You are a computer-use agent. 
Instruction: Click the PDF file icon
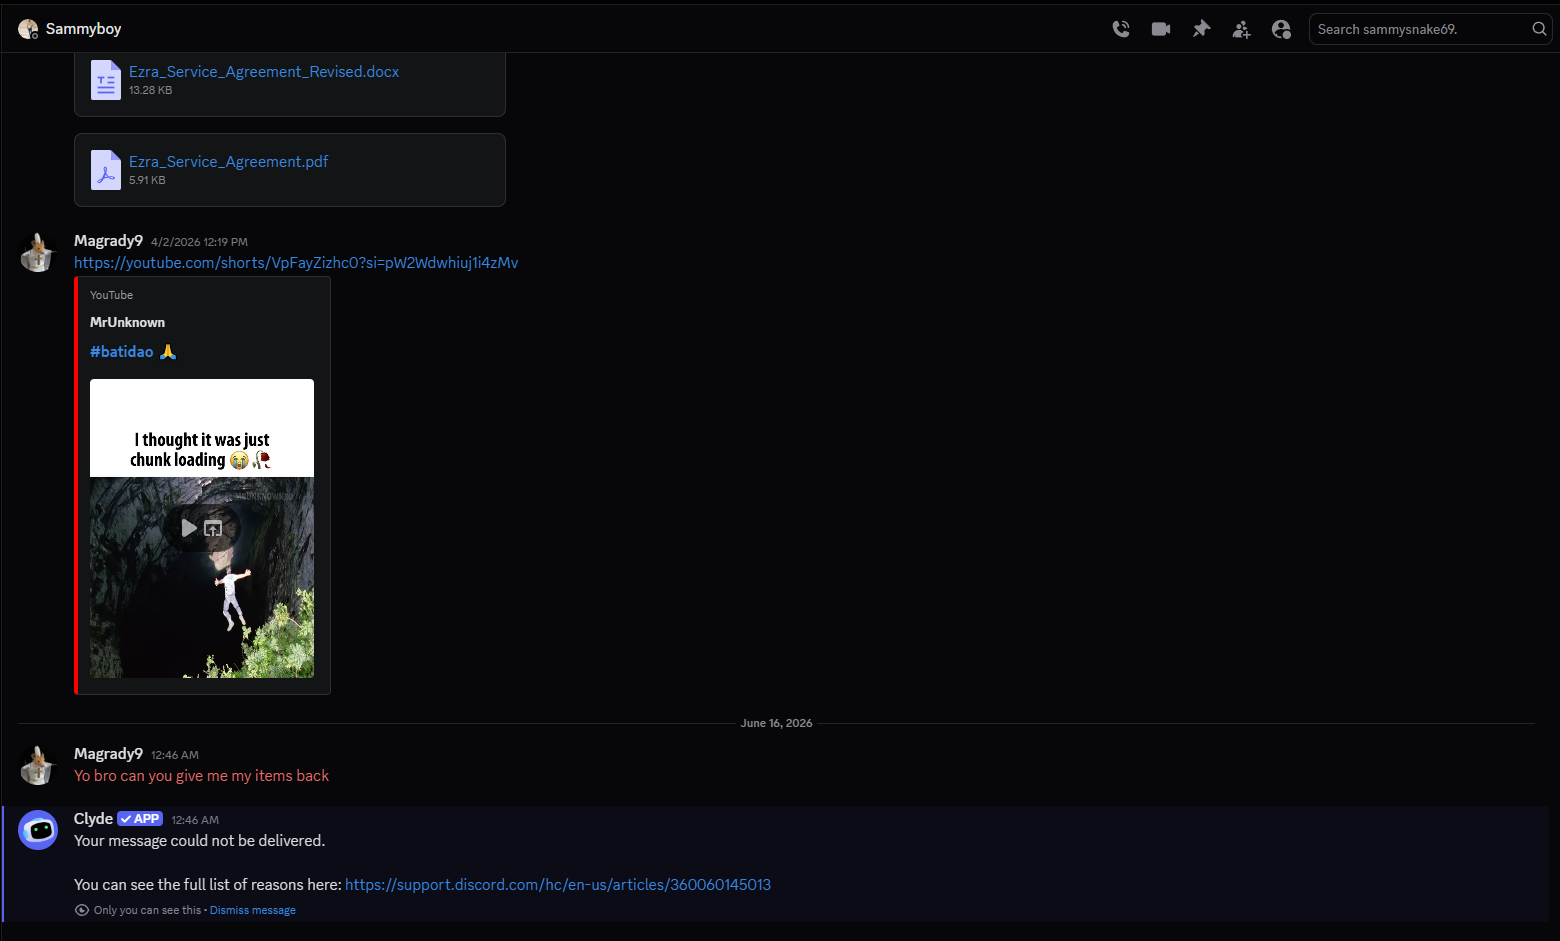105,170
